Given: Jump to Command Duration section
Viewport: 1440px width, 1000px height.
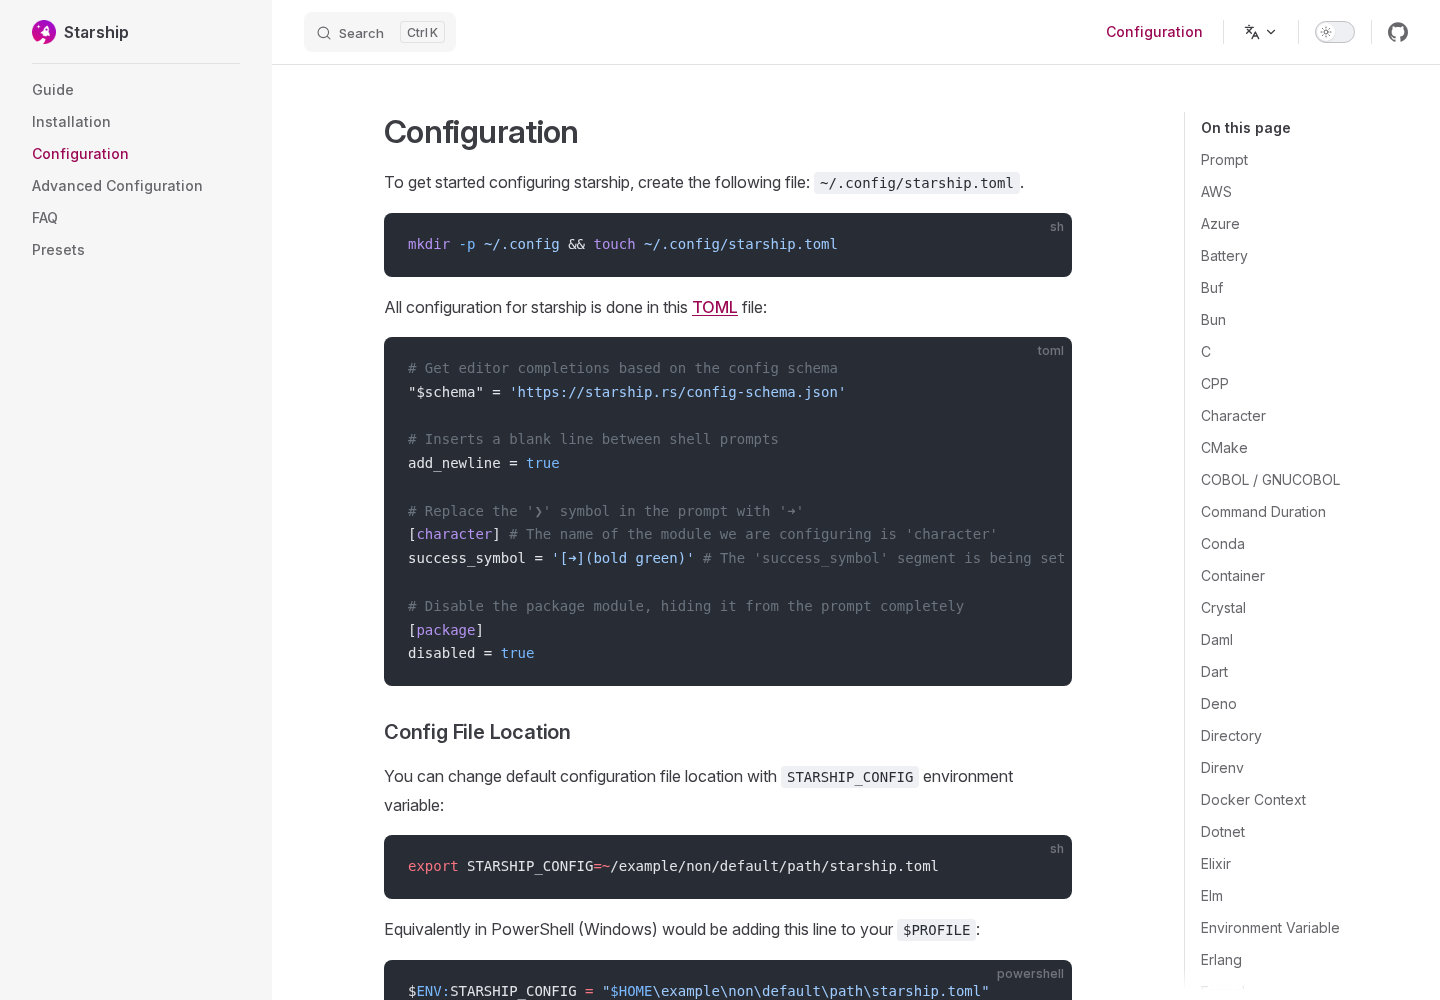Looking at the screenshot, I should tap(1263, 512).
